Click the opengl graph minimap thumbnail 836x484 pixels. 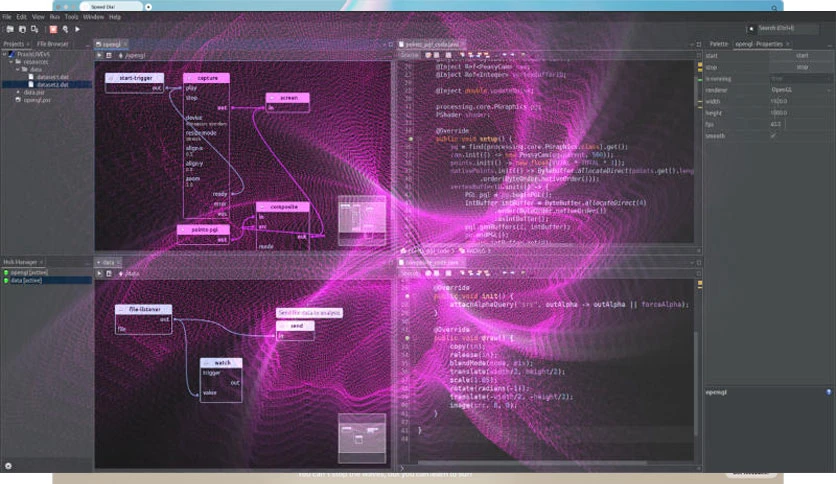pyautogui.click(x=362, y=220)
